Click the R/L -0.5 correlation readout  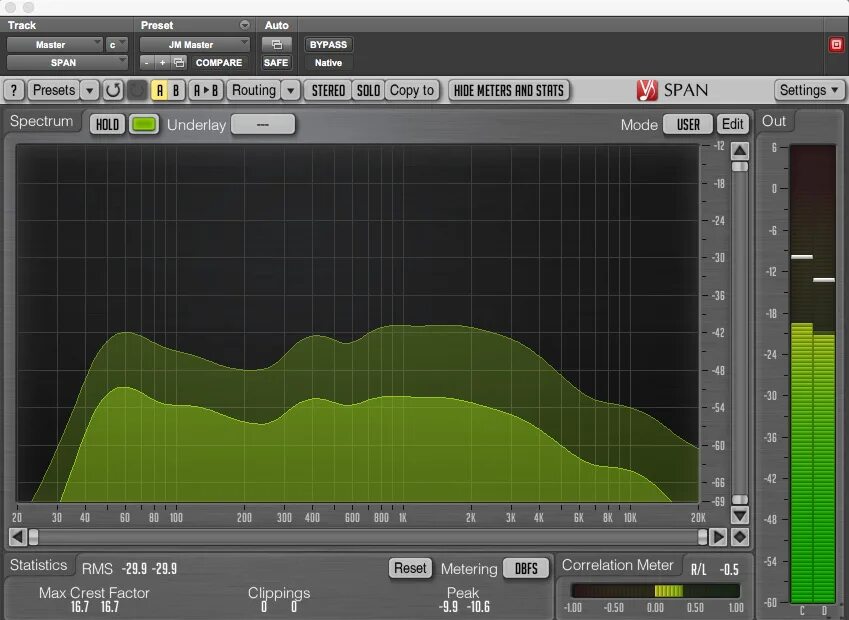(715, 570)
